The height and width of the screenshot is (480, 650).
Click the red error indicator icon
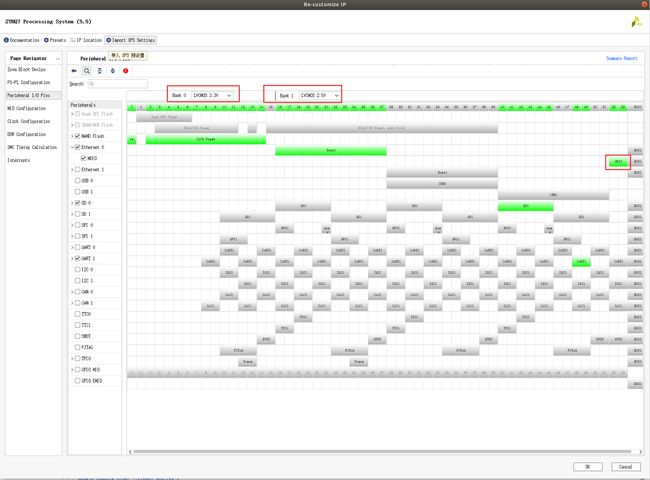(x=126, y=71)
